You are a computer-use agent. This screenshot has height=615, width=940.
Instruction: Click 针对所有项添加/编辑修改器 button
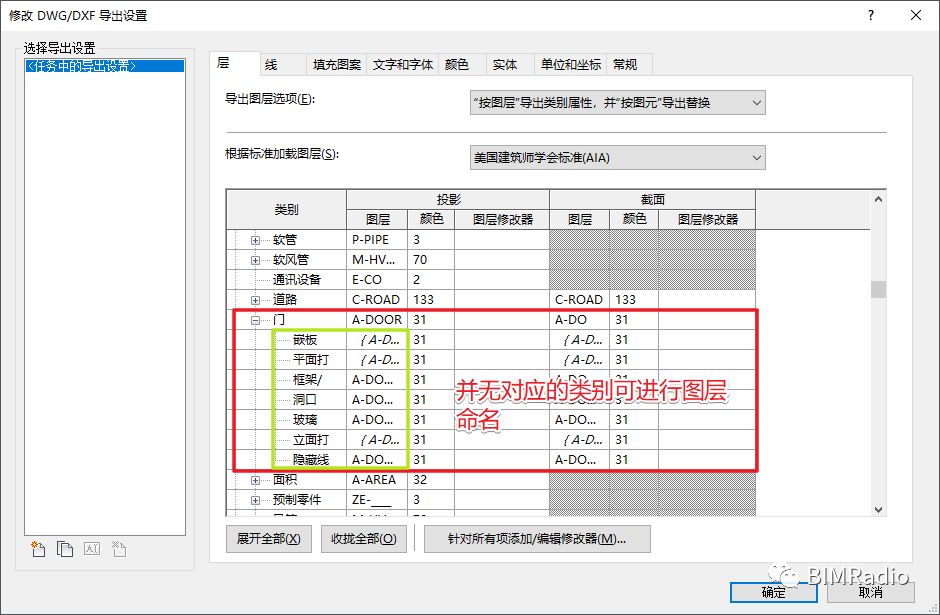tap(537, 539)
